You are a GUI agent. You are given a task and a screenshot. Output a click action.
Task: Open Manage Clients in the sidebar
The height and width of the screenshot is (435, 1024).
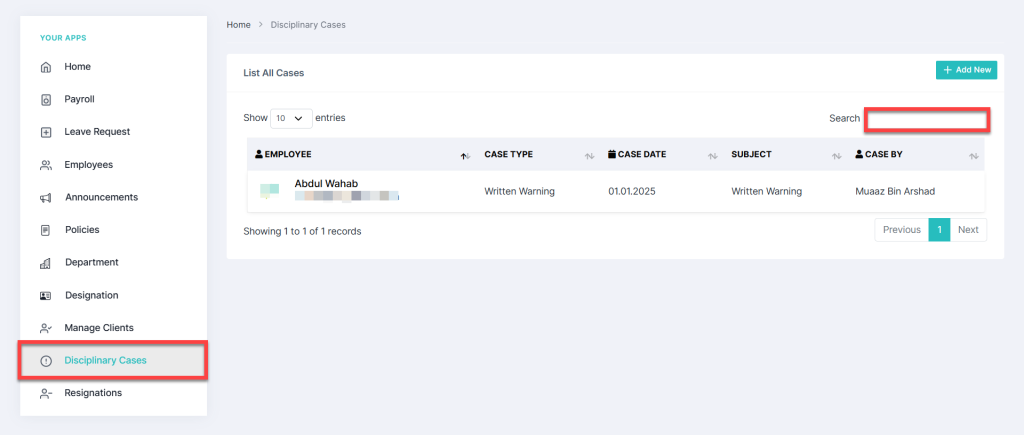pos(99,328)
